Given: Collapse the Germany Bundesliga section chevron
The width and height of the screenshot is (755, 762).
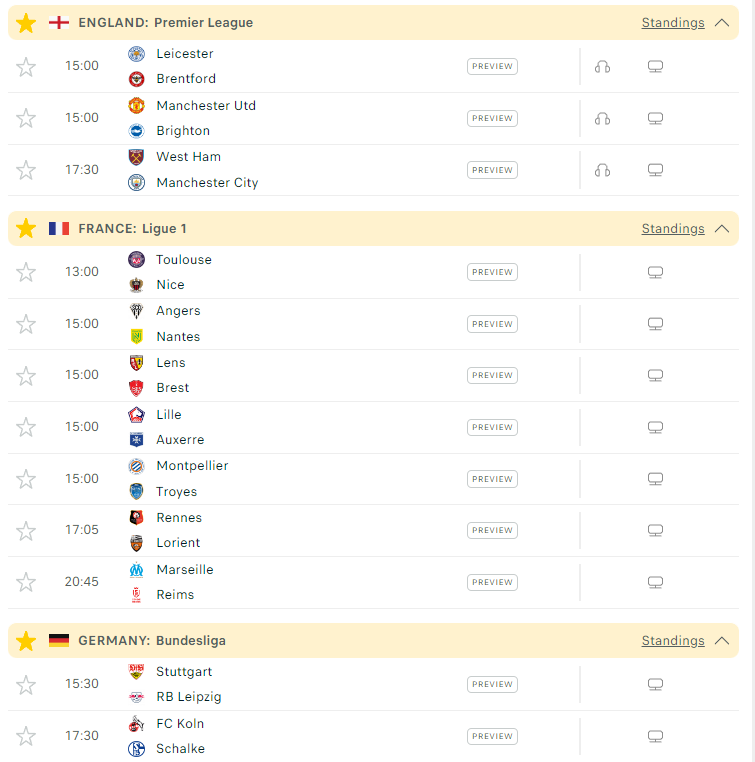Looking at the screenshot, I should (722, 641).
